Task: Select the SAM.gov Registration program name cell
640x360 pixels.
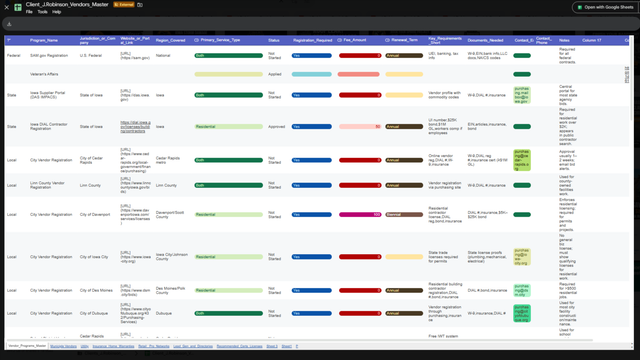Action: pyautogui.click(x=49, y=56)
